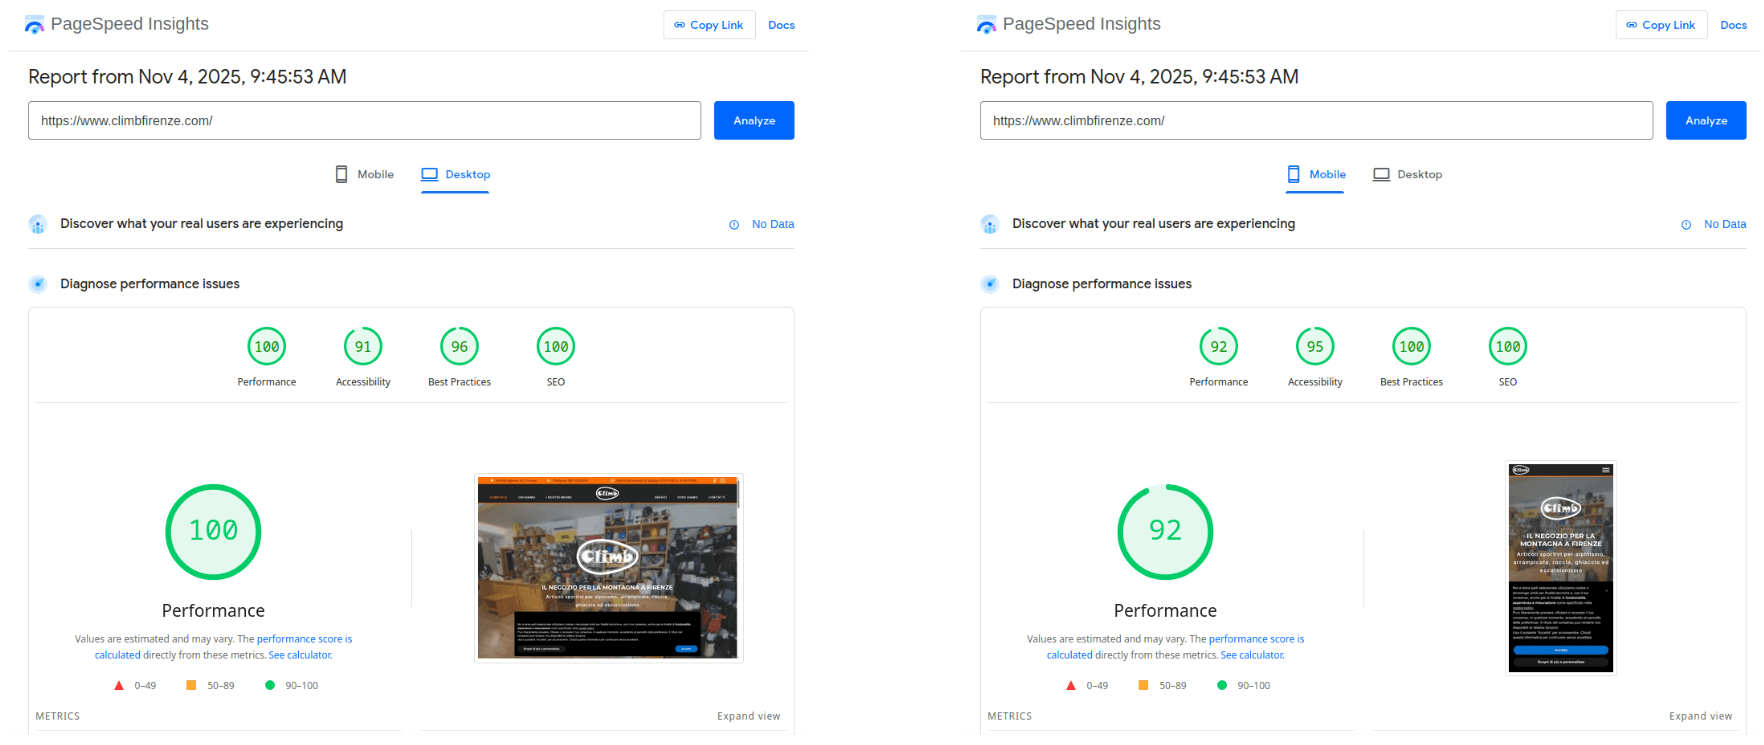Select Desktop tab in left report
This screenshot has height=745, width=1764.
[455, 174]
